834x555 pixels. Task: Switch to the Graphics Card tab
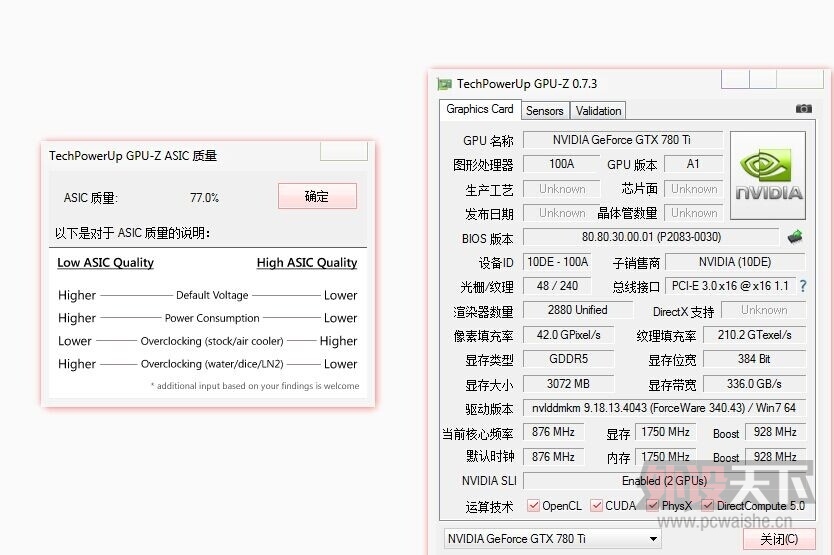click(479, 109)
